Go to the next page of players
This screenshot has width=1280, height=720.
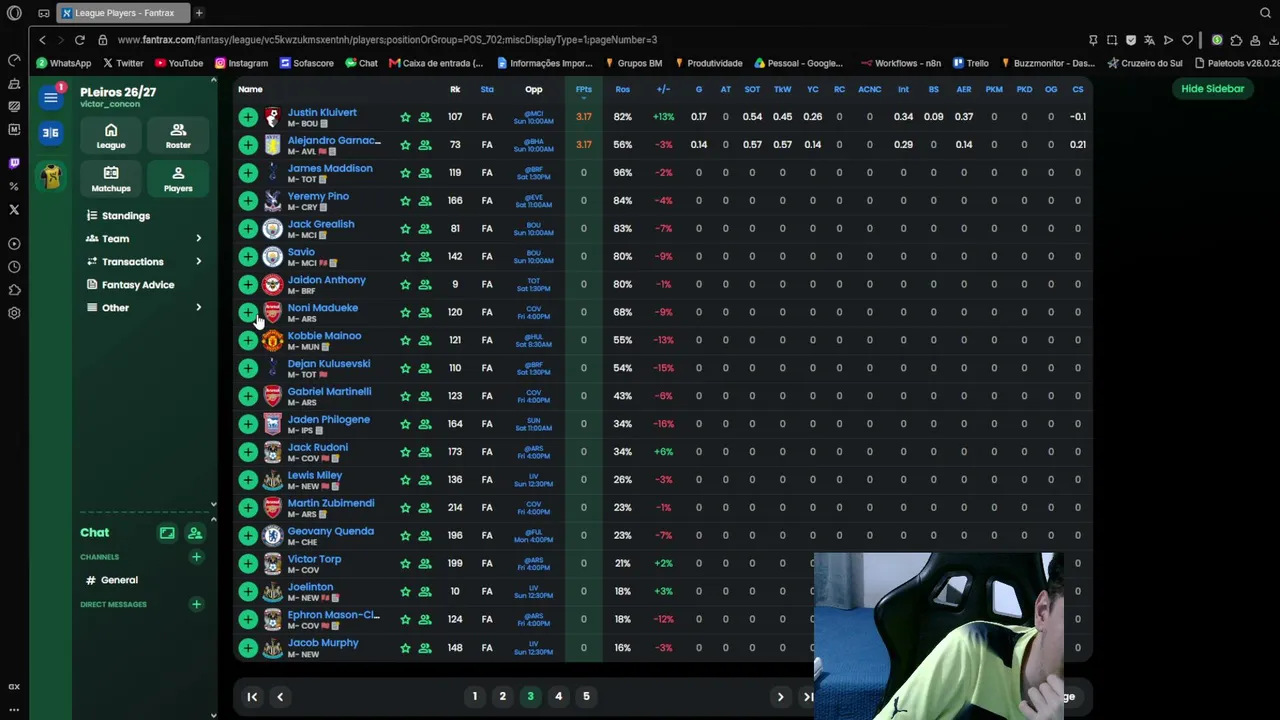point(780,697)
